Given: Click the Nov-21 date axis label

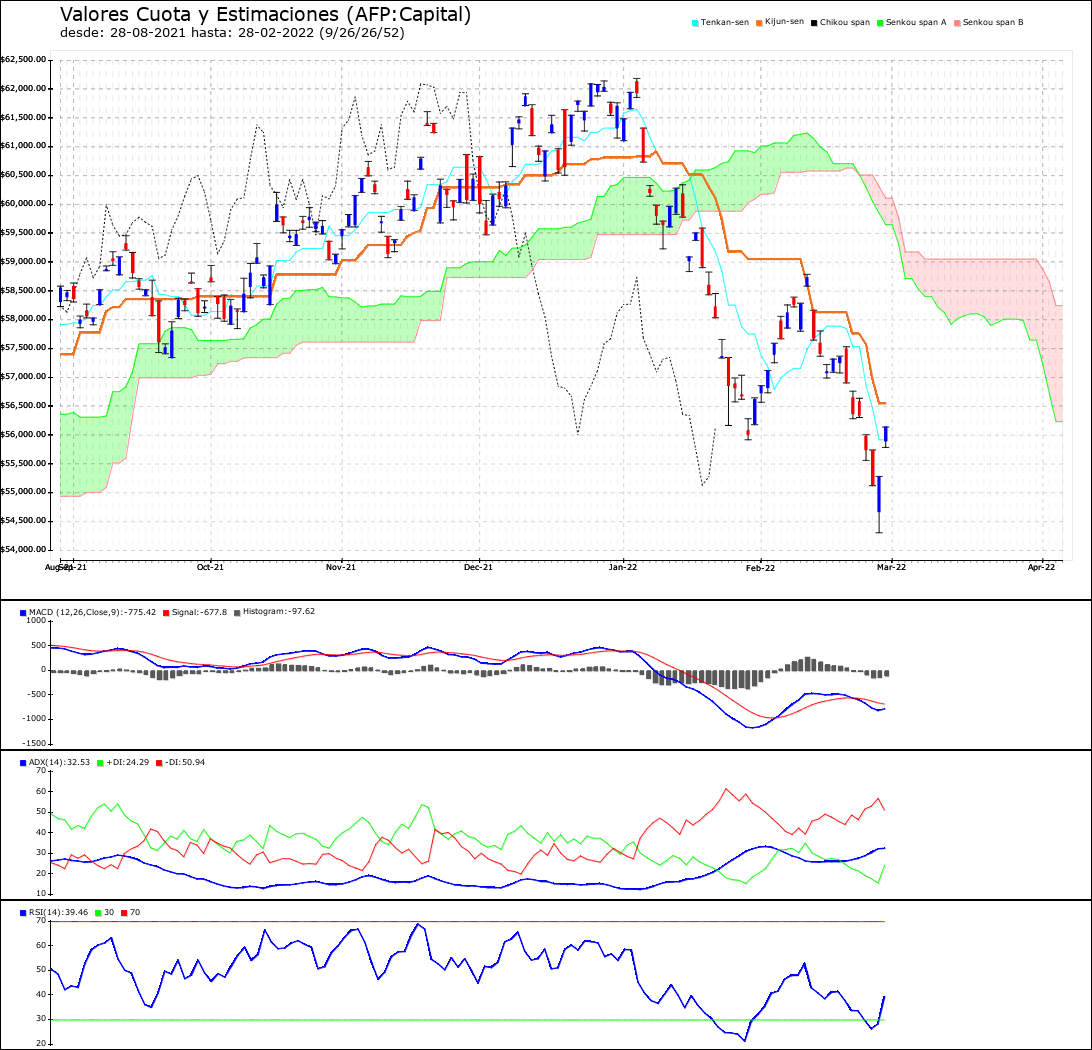Looking at the screenshot, I should 341,567.
